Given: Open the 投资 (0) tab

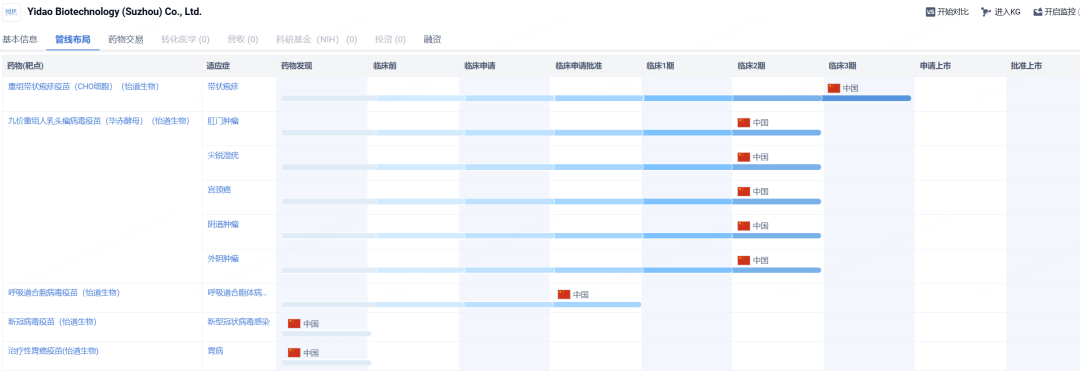Looking at the screenshot, I should coord(390,39).
